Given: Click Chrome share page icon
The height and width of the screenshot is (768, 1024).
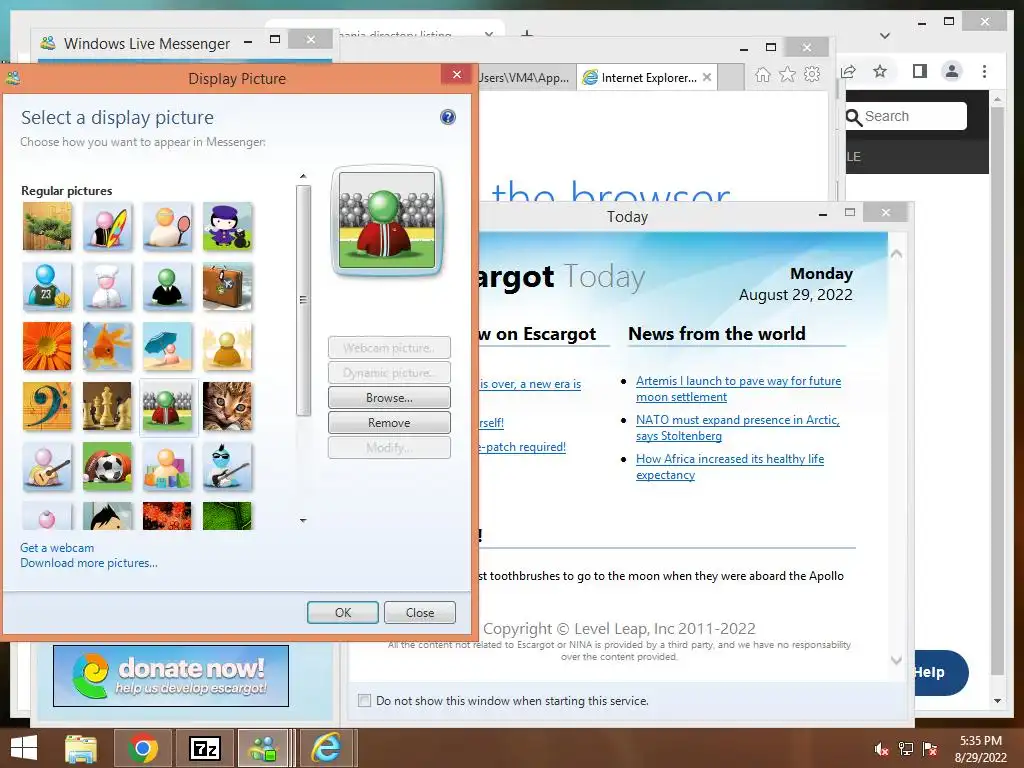Looking at the screenshot, I should coord(849,71).
